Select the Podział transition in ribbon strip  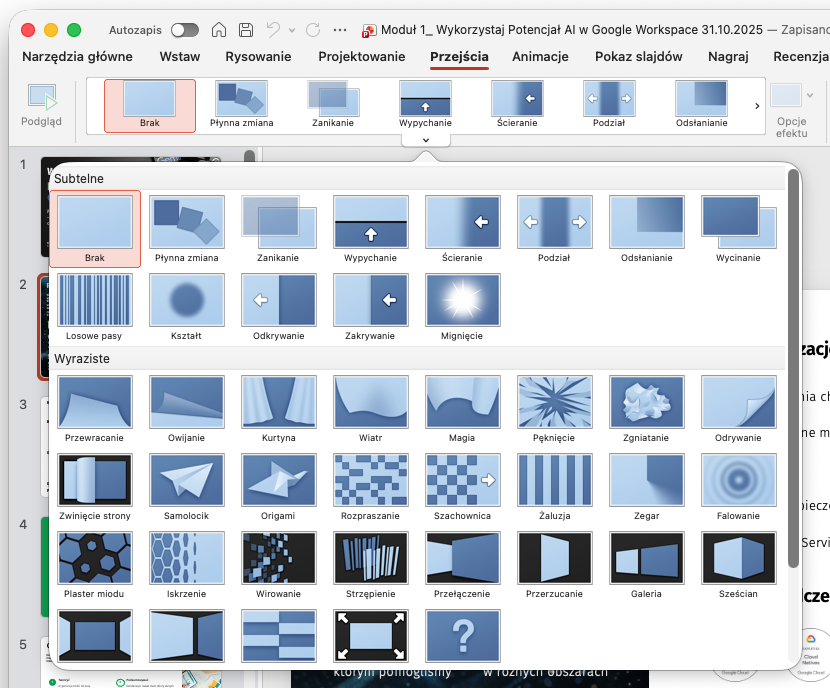point(609,105)
